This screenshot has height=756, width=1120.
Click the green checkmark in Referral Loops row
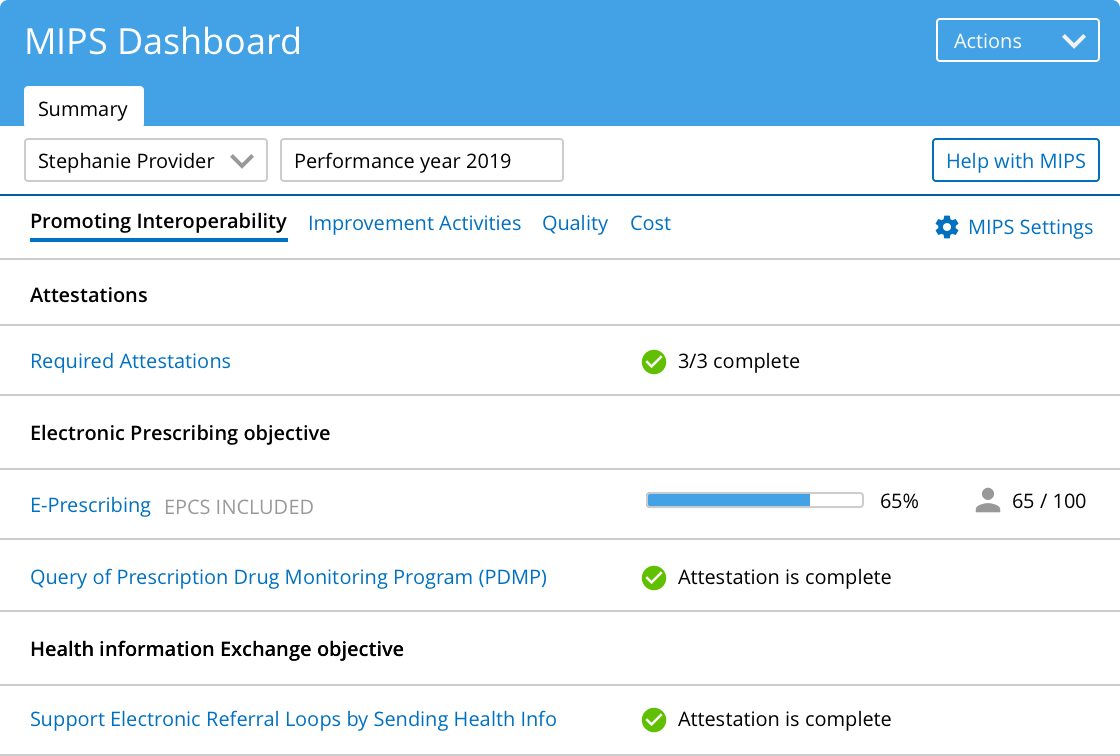click(654, 720)
